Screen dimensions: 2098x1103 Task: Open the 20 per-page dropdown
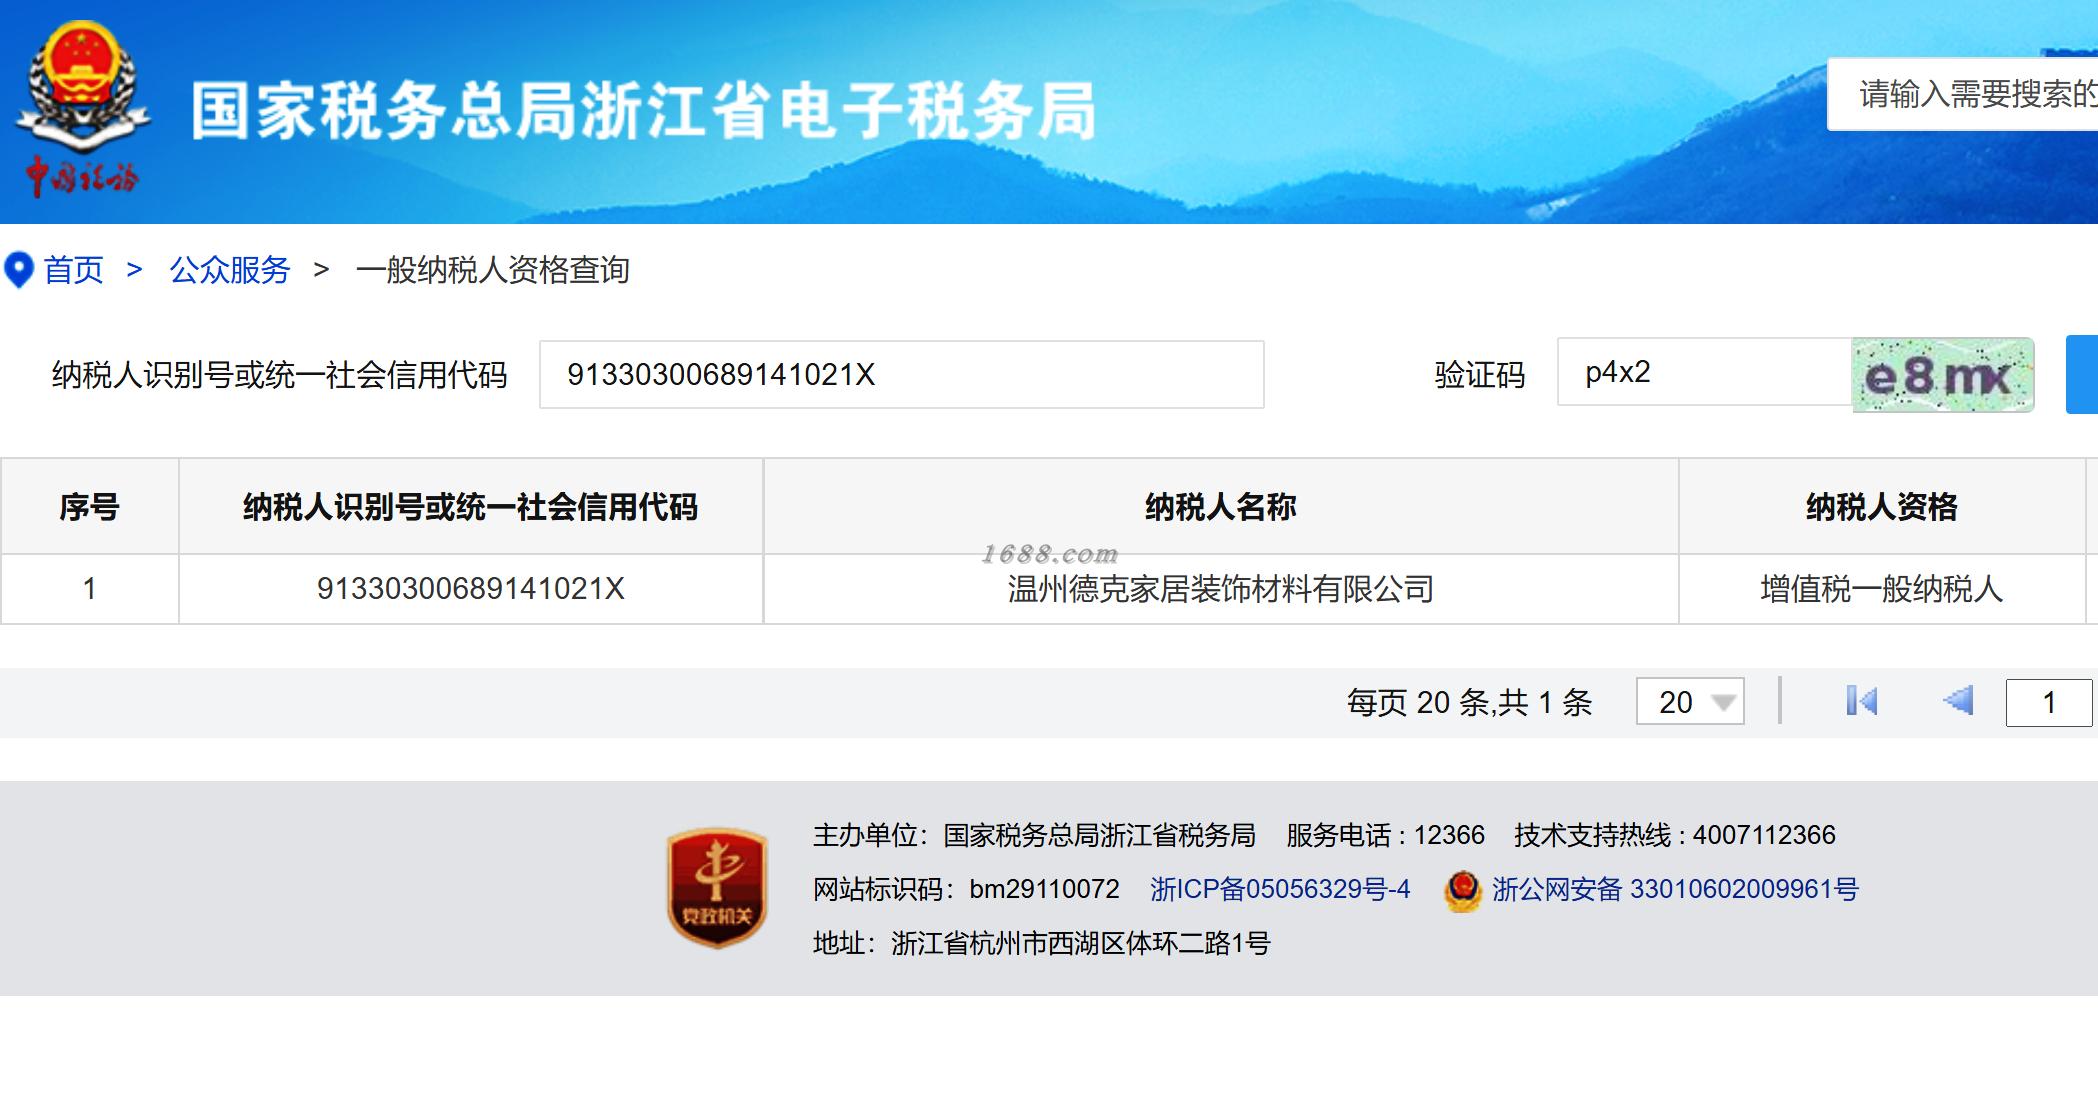click(x=1690, y=702)
